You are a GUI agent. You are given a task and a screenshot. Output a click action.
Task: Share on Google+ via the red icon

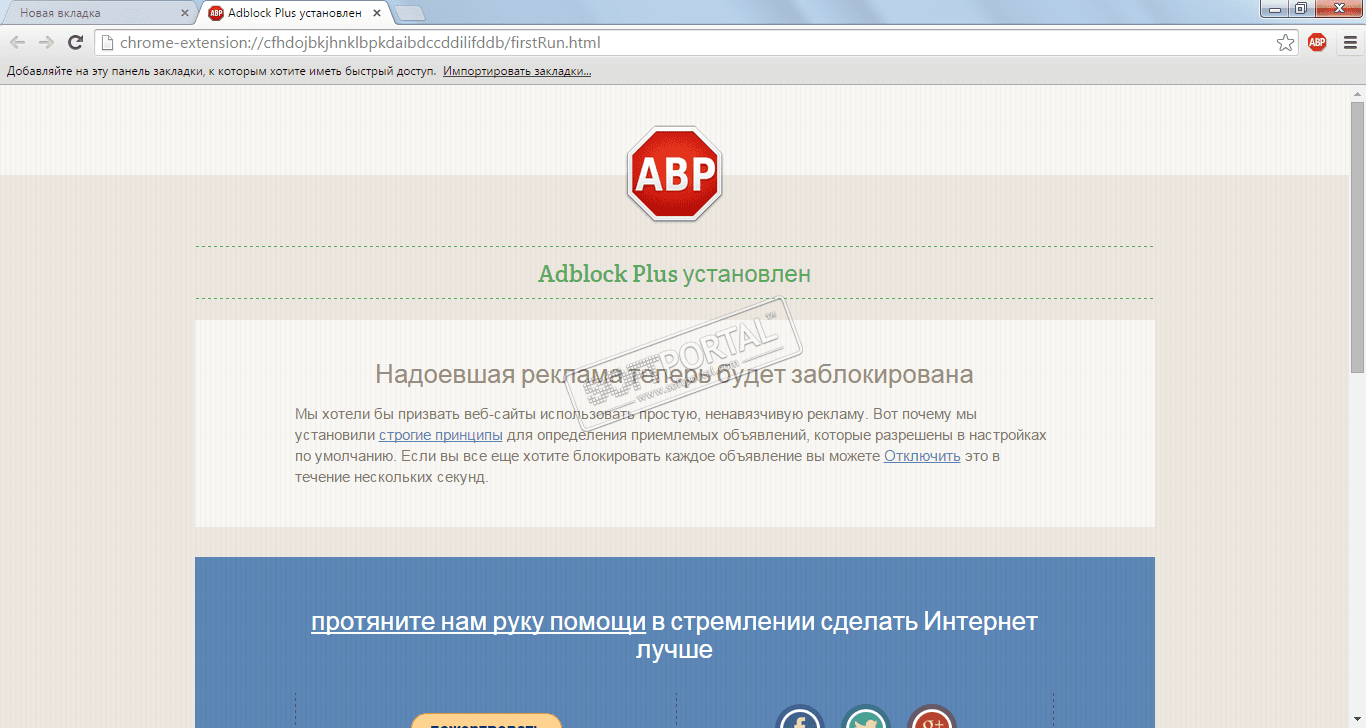tap(932, 717)
